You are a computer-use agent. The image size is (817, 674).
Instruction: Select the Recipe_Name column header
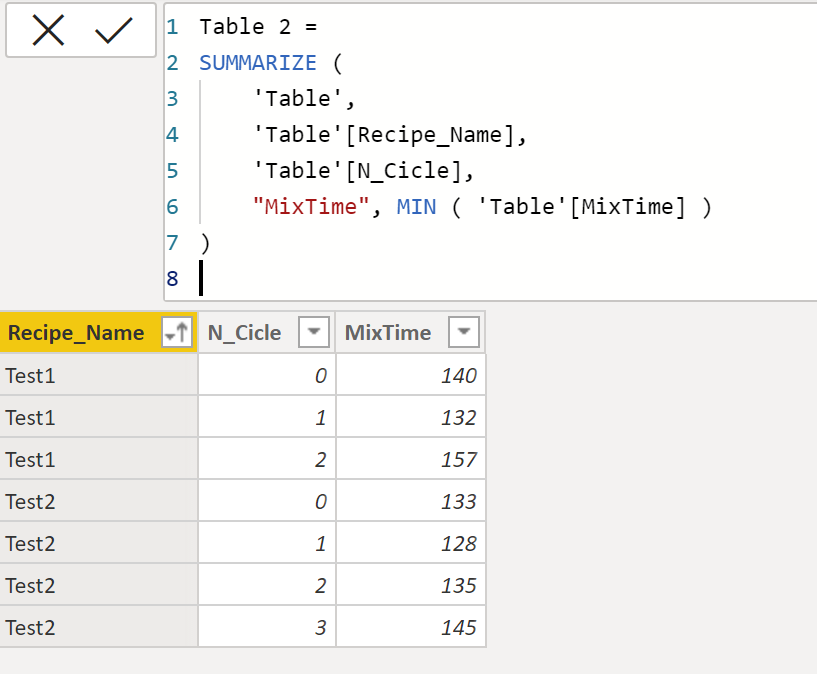98,332
